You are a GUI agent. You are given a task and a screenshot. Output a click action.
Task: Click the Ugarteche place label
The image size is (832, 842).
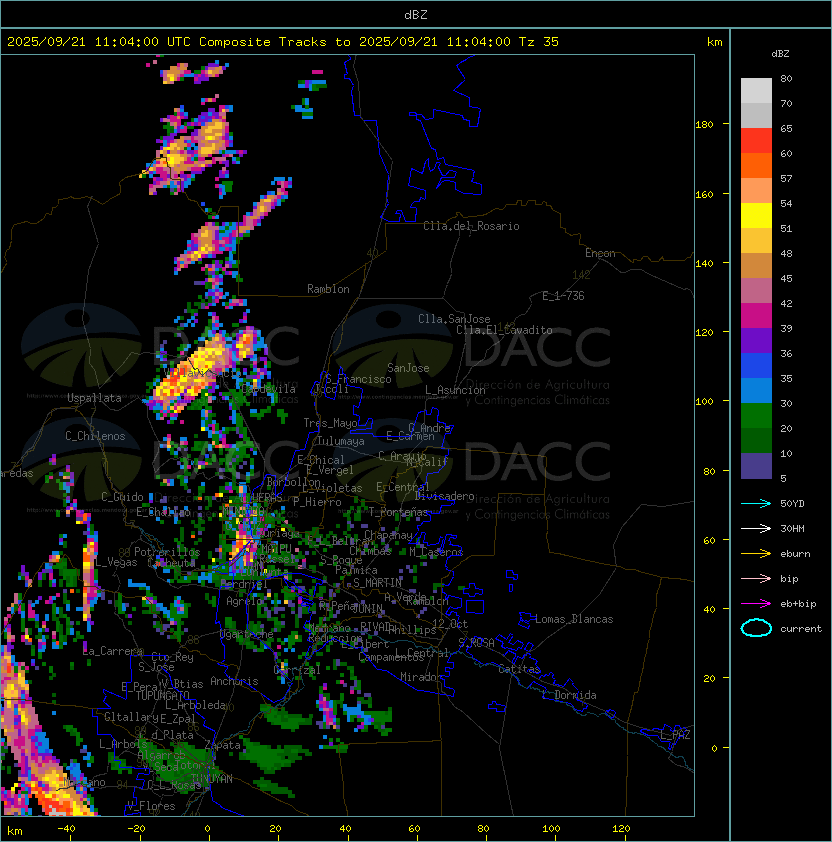point(247,635)
